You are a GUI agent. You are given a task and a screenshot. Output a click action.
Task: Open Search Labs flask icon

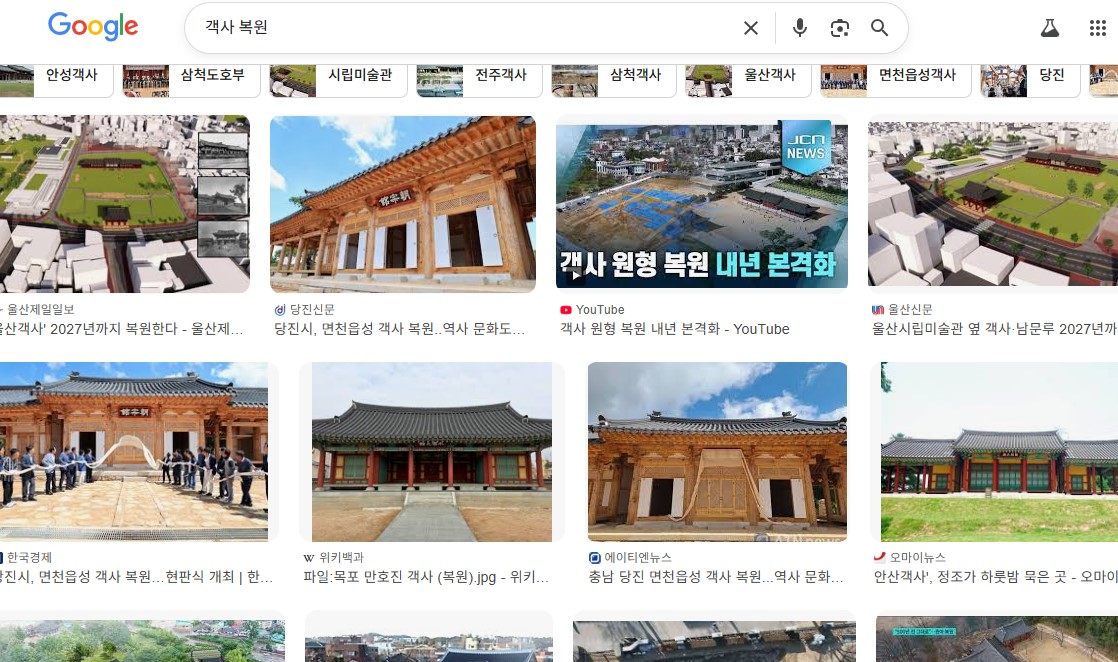1050,28
